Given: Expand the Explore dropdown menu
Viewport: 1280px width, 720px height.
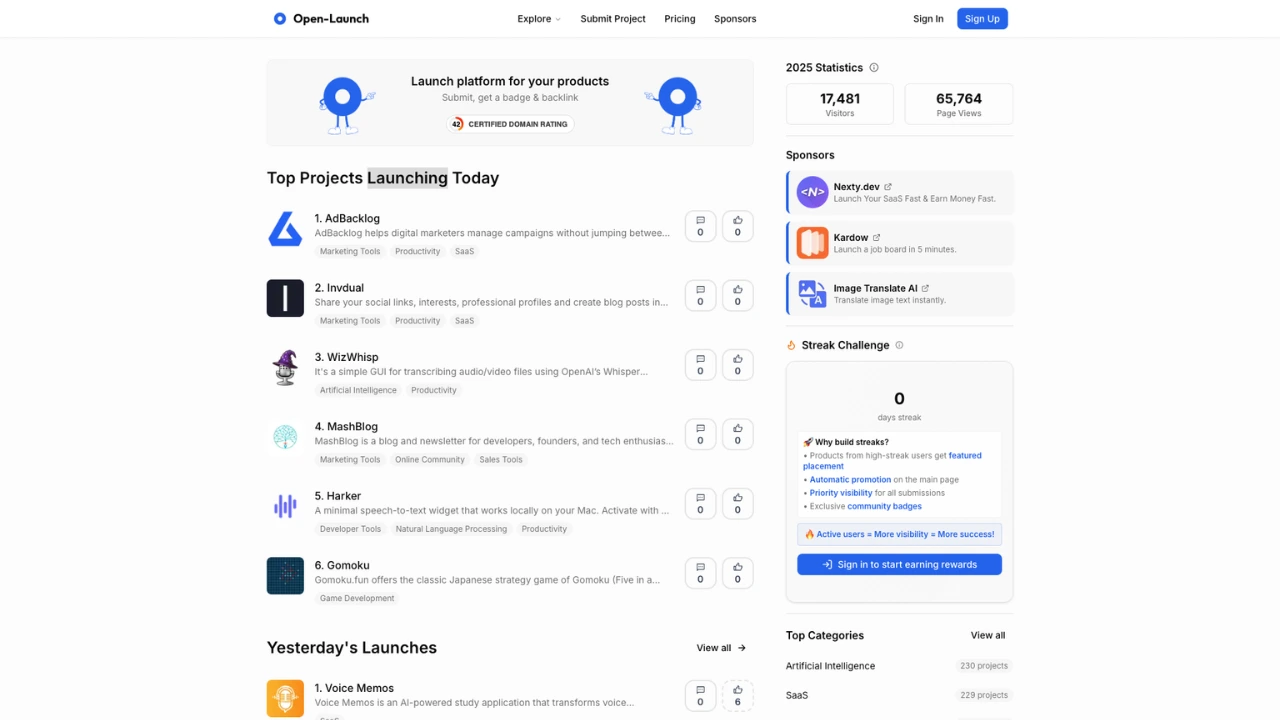Looking at the screenshot, I should pyautogui.click(x=539, y=19).
